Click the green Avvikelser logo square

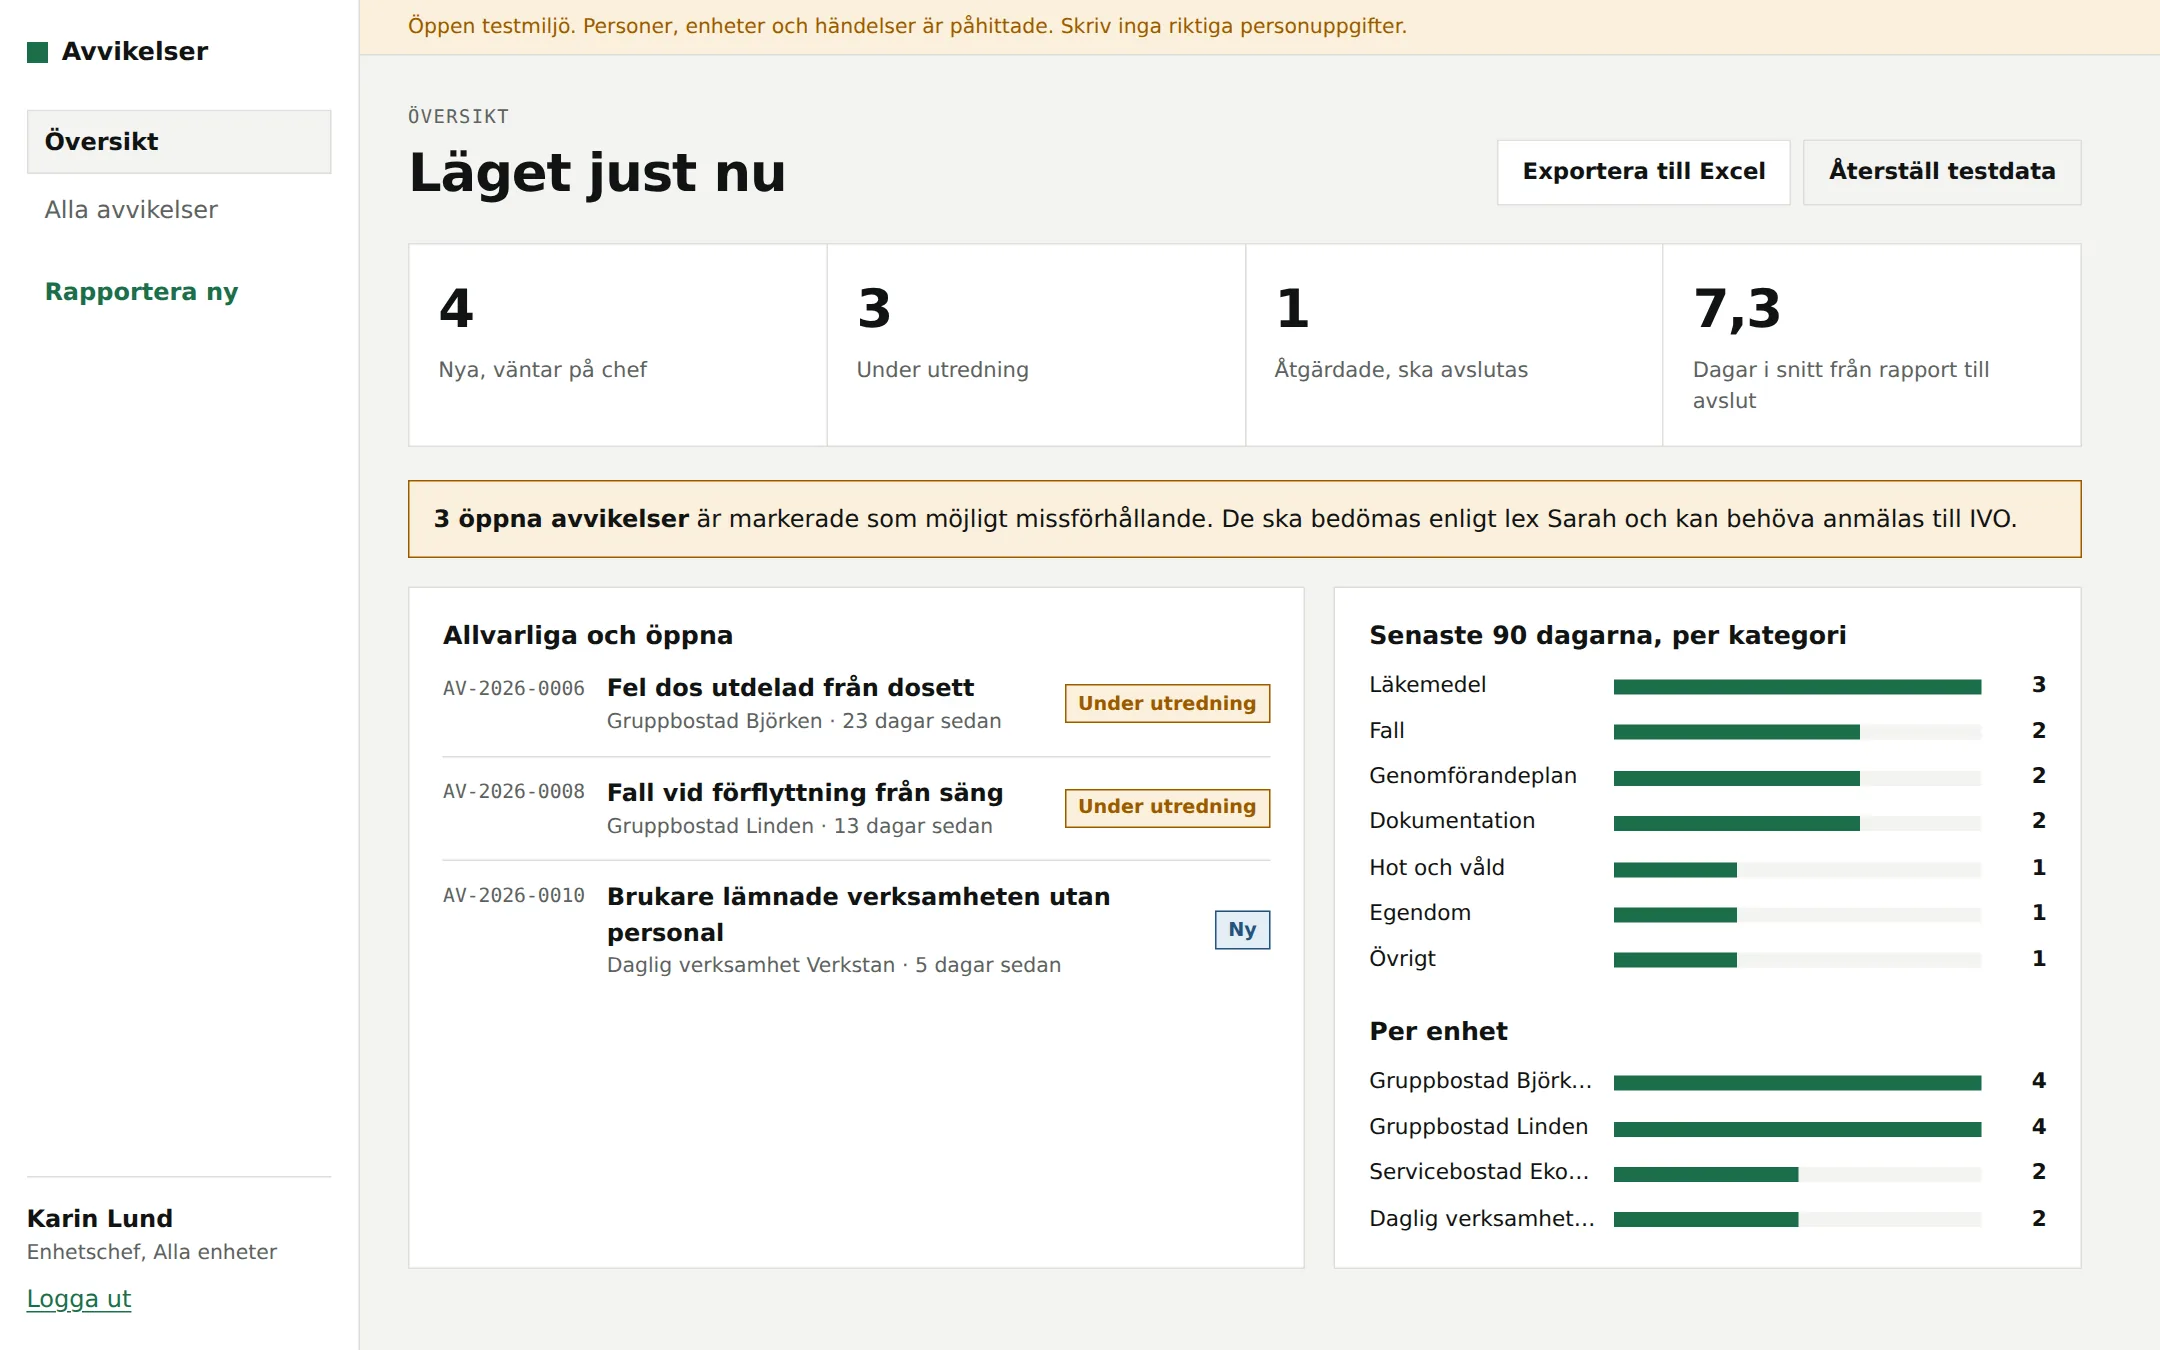point(37,52)
